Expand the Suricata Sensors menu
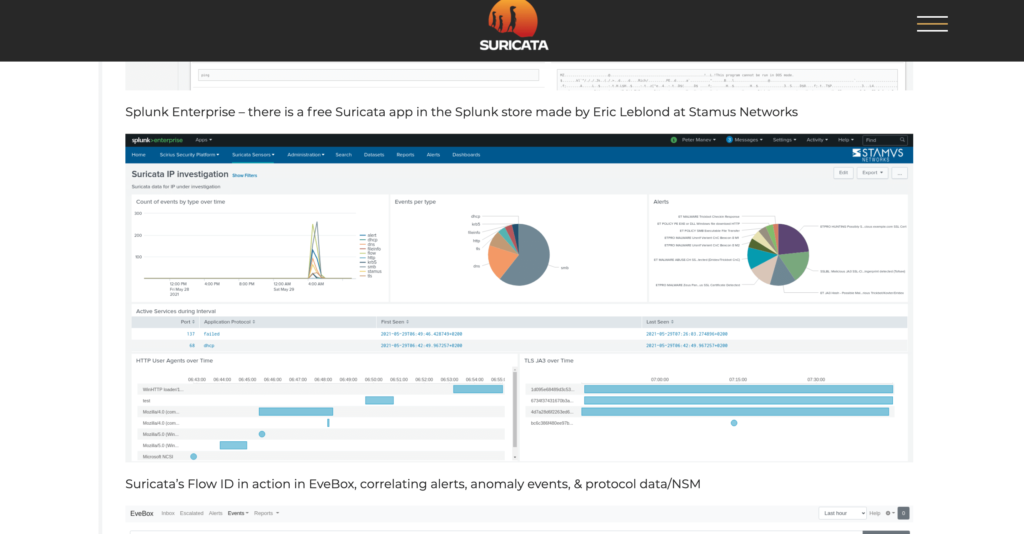 click(253, 155)
